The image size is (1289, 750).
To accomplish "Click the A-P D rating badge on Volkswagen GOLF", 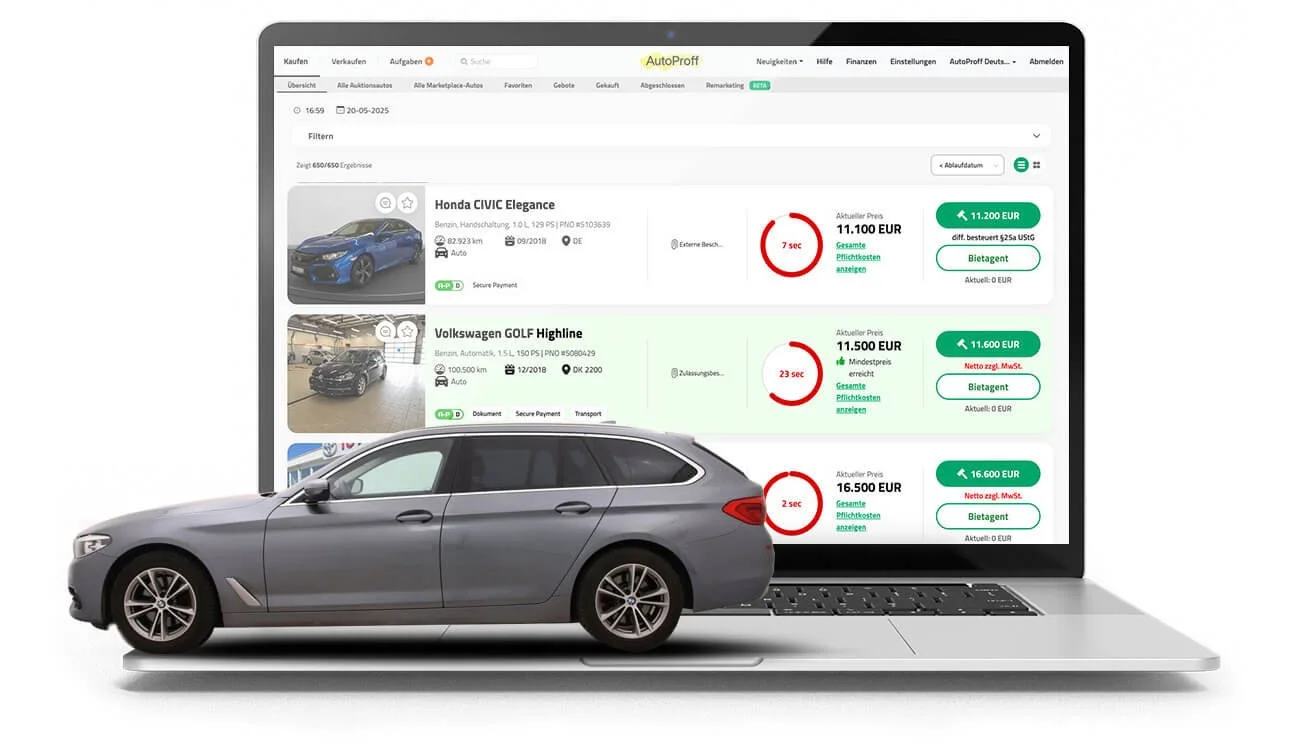I will [448, 413].
